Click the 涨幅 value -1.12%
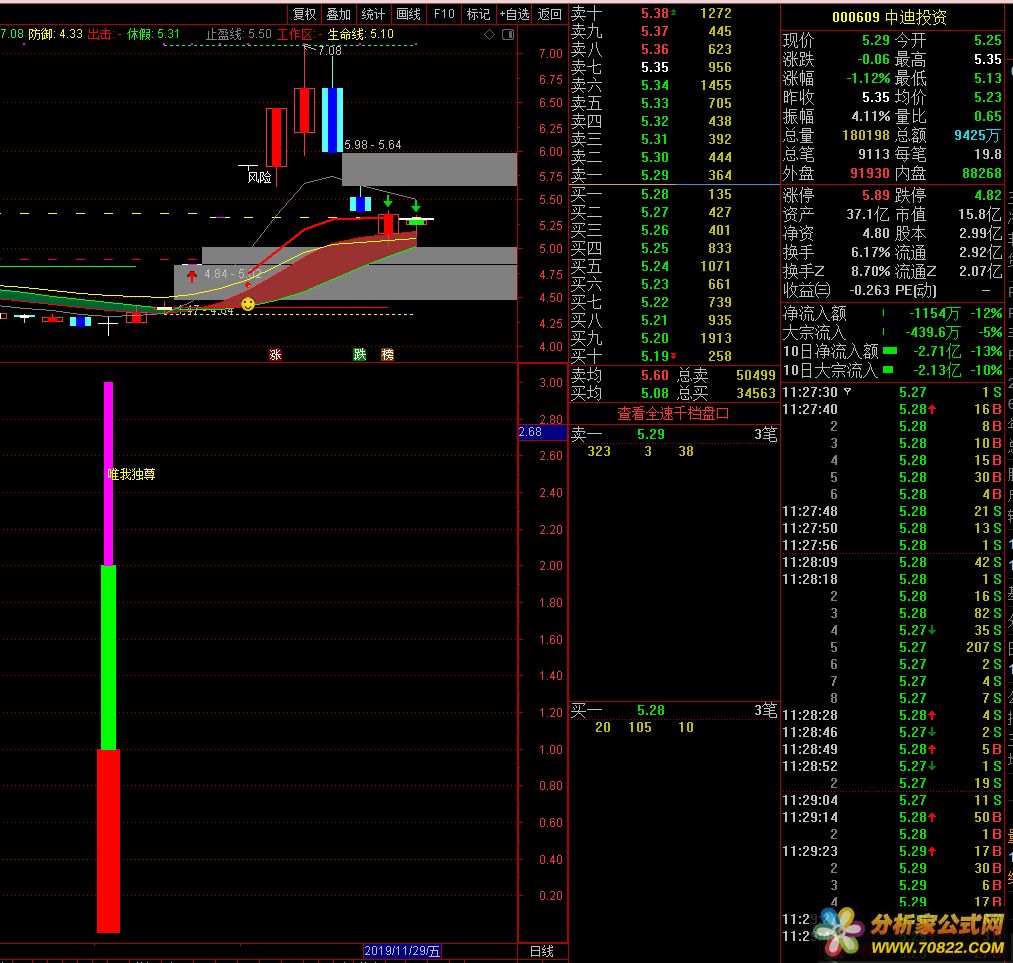 868,78
